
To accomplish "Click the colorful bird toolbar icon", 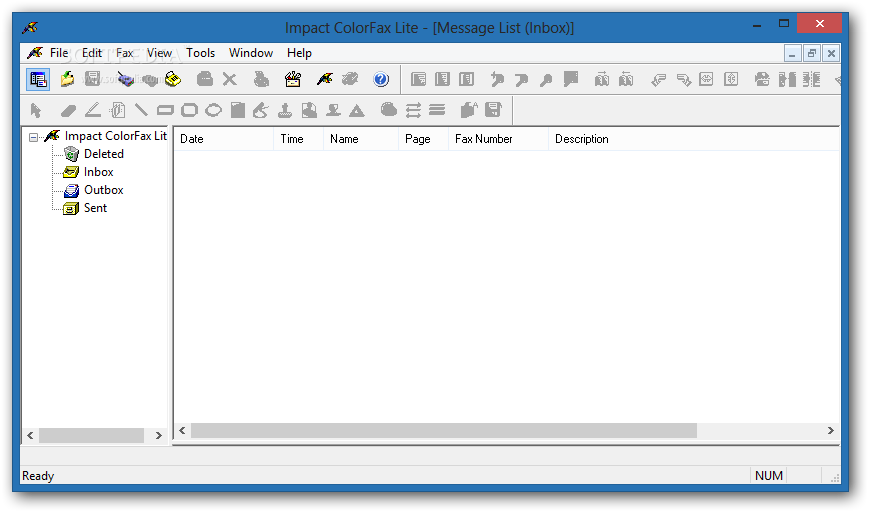I will point(325,79).
